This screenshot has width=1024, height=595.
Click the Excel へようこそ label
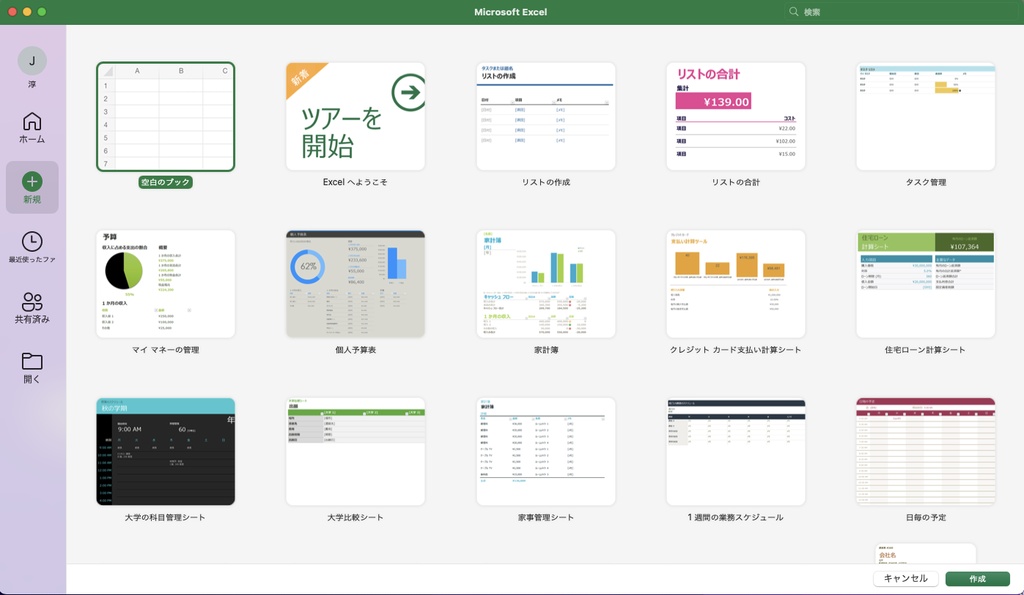click(355, 182)
